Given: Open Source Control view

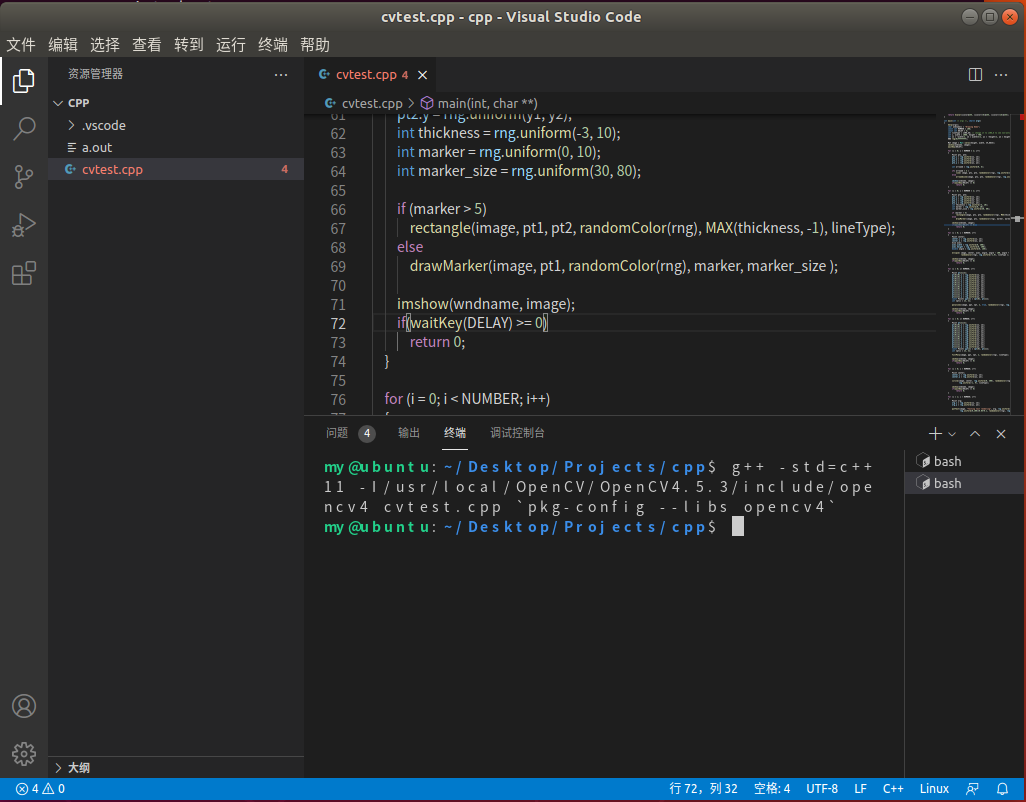Looking at the screenshot, I should (24, 177).
